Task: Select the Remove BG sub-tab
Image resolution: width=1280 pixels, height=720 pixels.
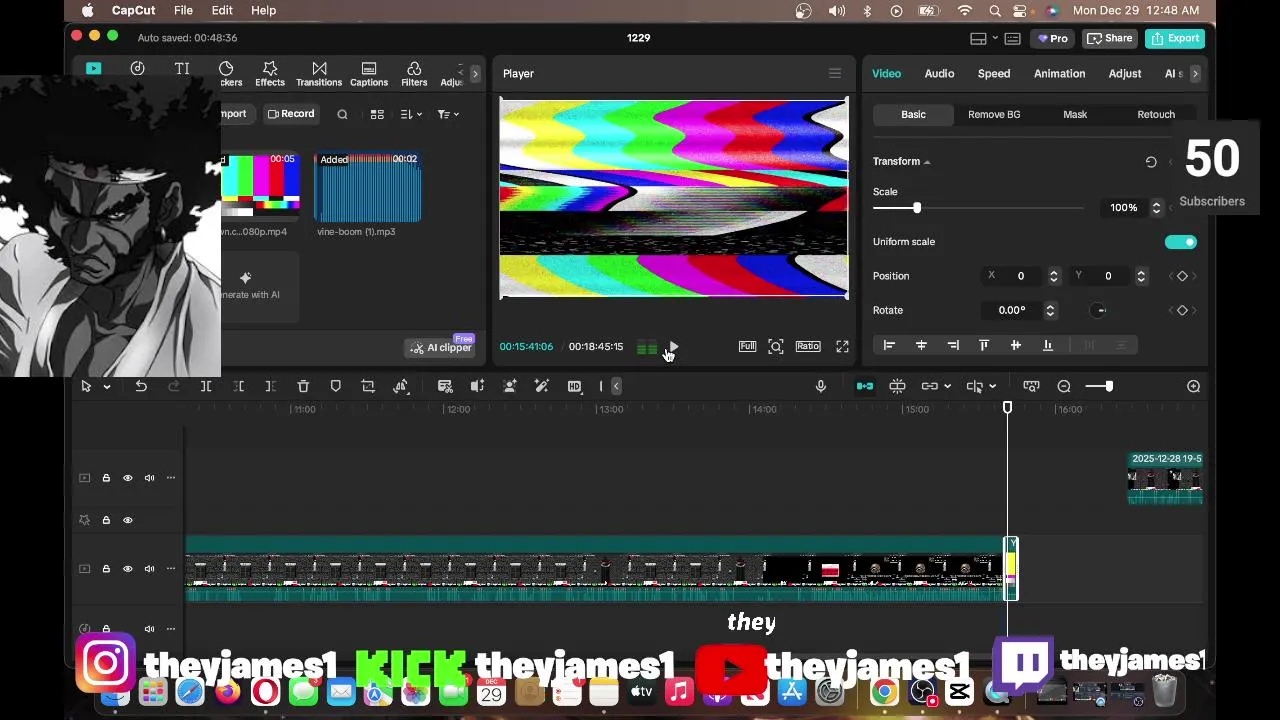Action: (x=994, y=115)
